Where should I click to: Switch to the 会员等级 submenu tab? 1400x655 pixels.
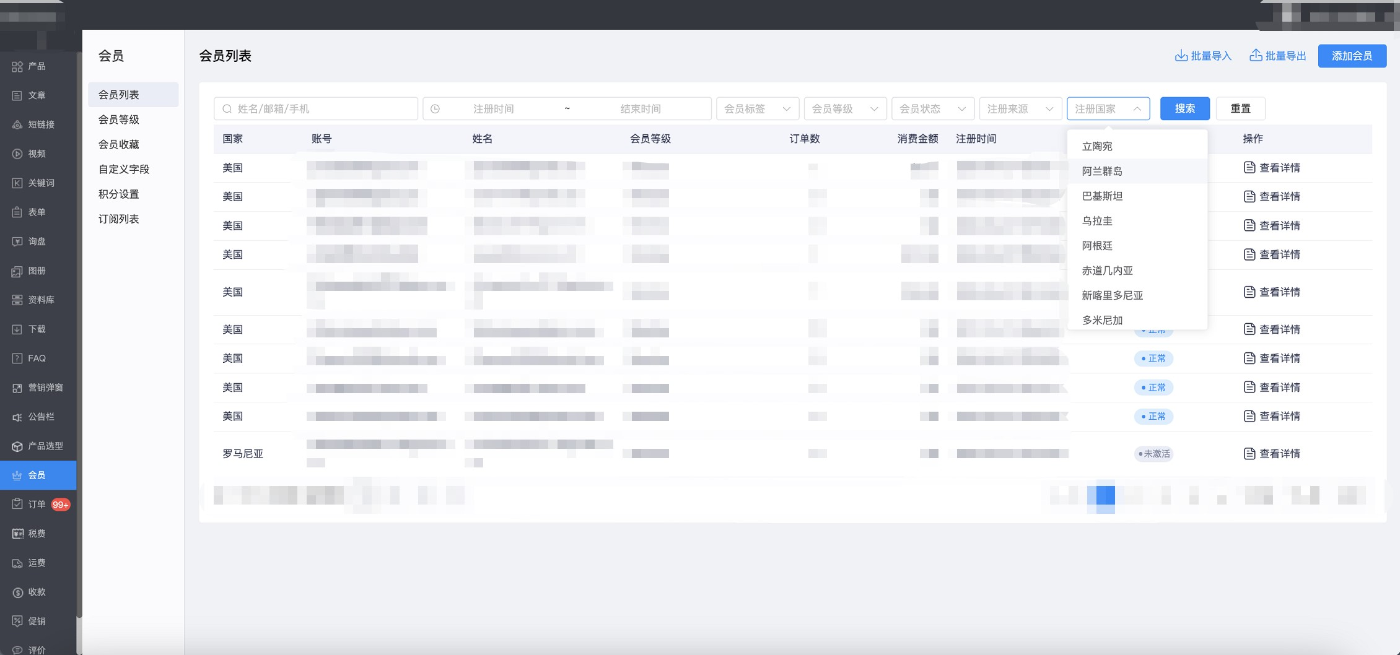pos(118,119)
